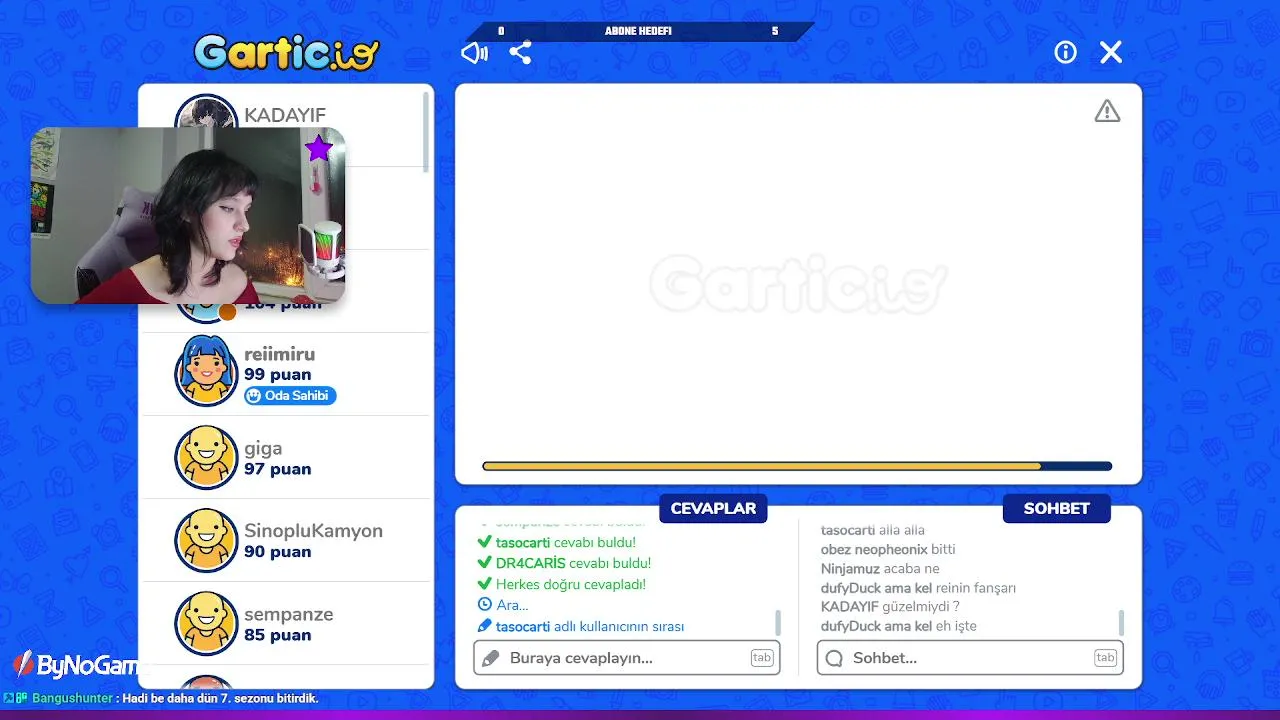Click the Oda Sahibi badge
1280x720 pixels.
[x=290, y=396]
